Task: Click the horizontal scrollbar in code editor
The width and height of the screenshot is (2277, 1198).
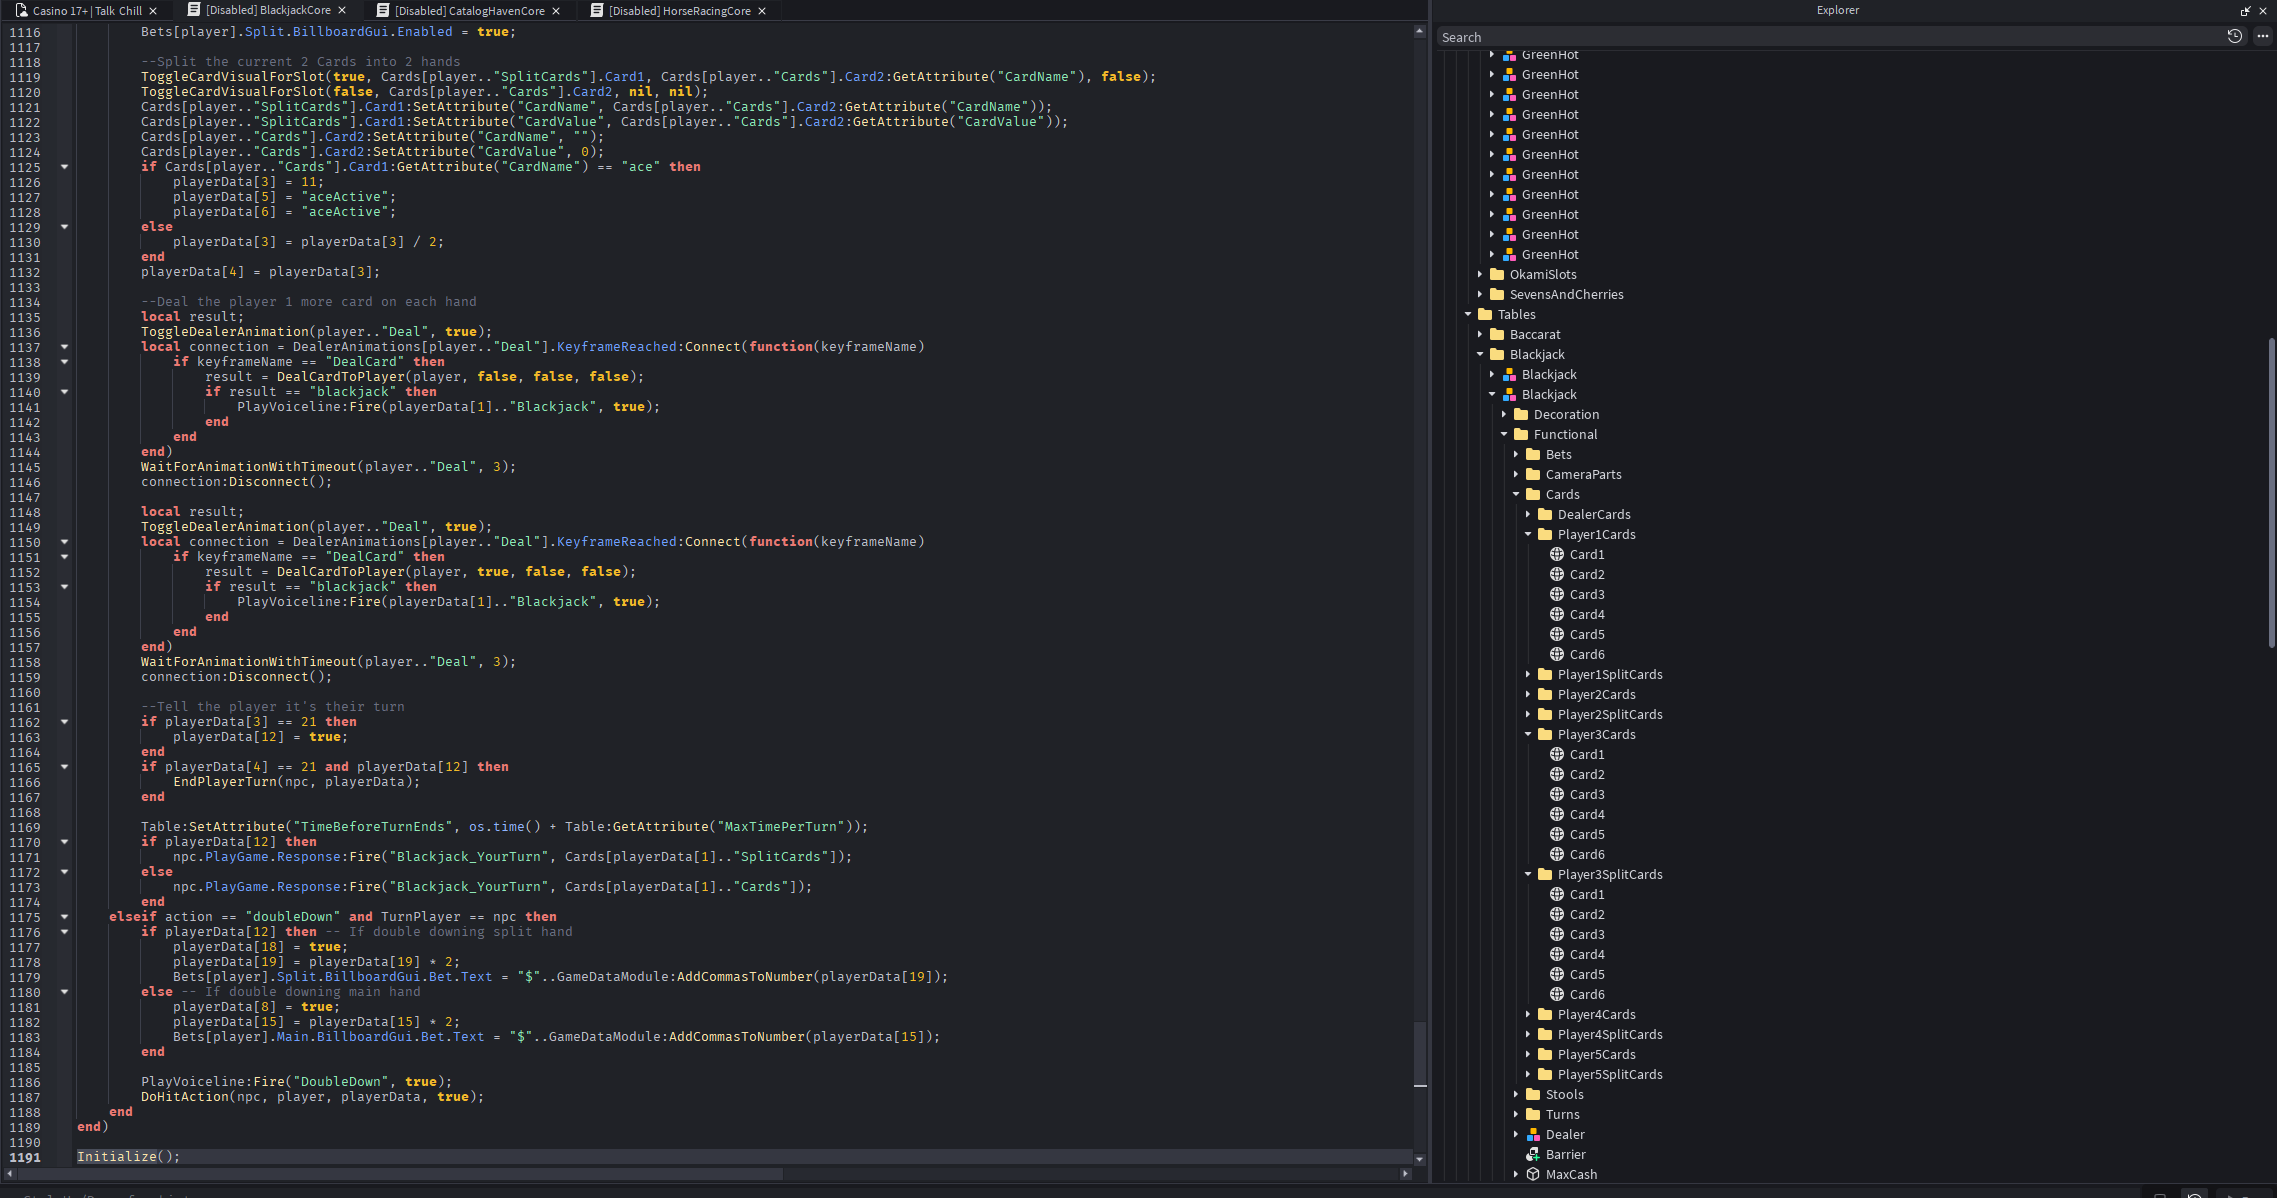Action: tap(400, 1173)
